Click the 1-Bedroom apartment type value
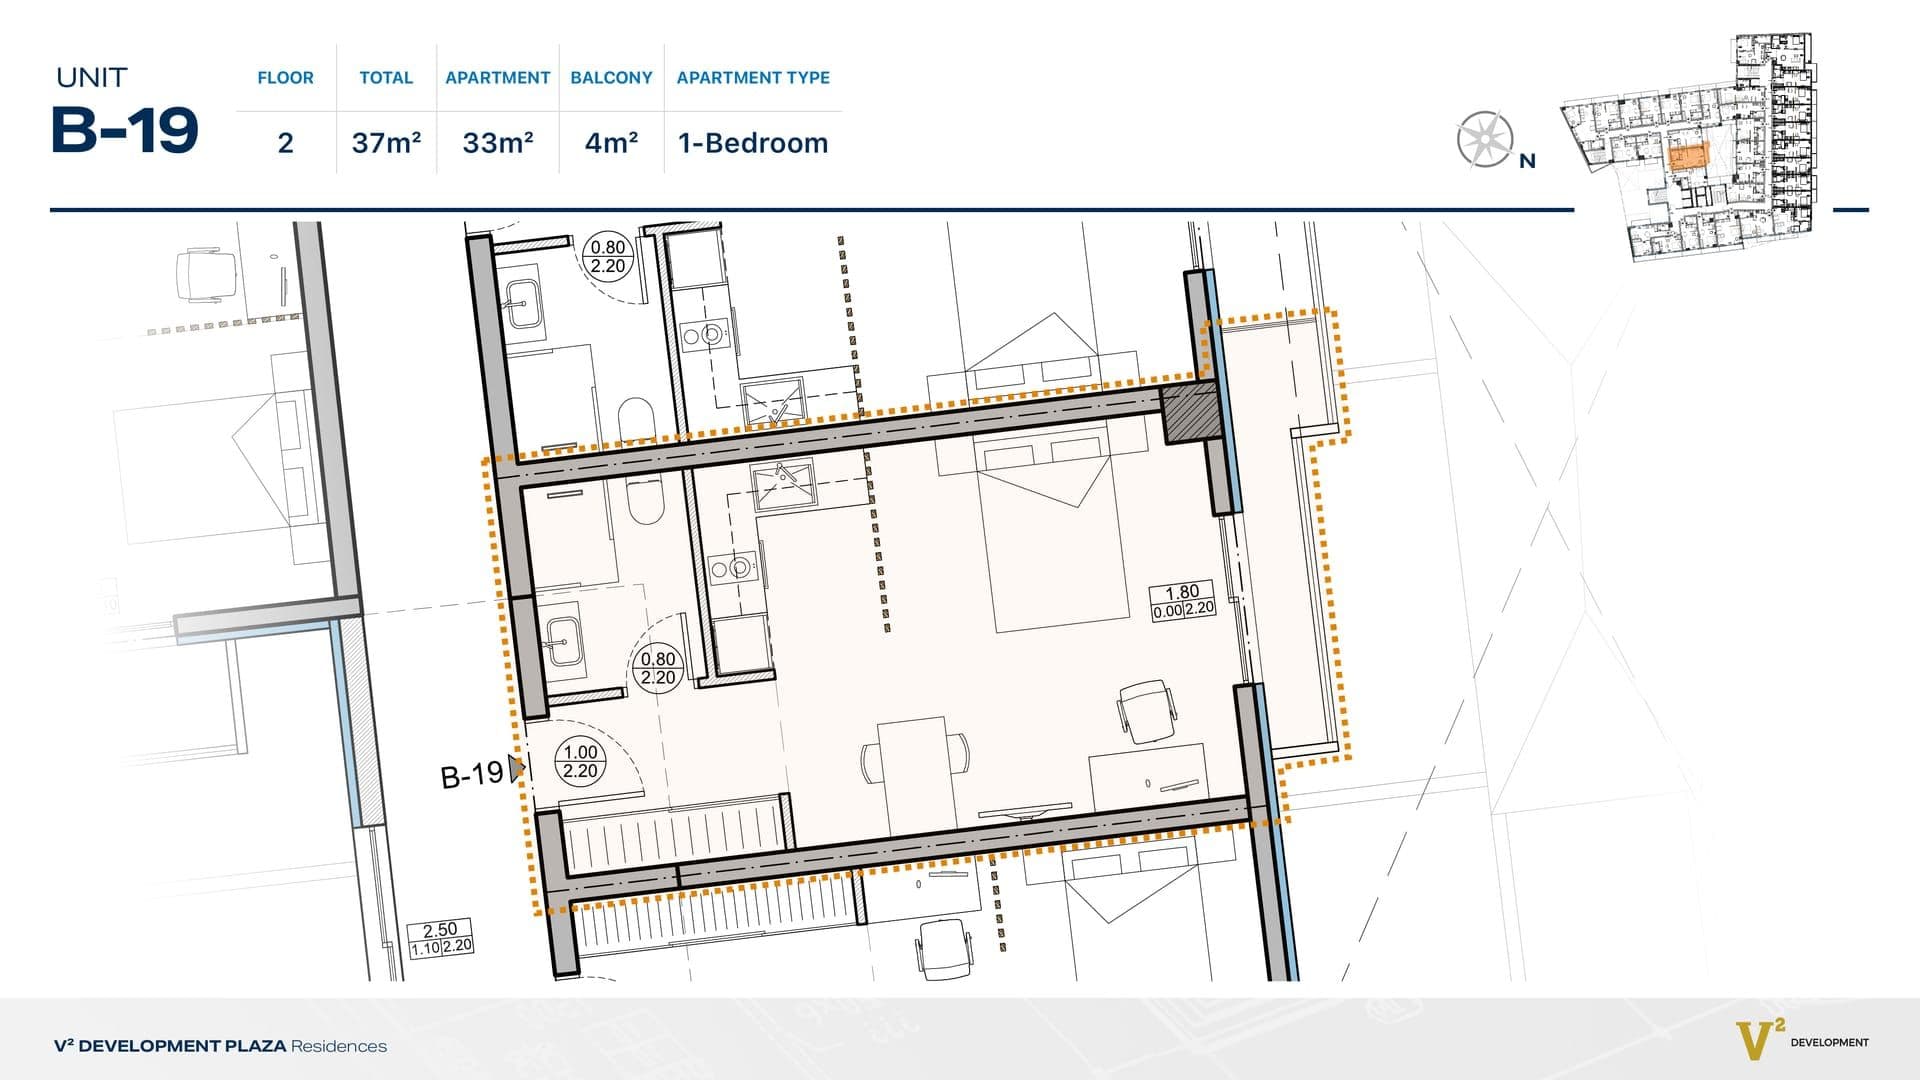Screen dimensions: 1920x1080 [x=753, y=143]
